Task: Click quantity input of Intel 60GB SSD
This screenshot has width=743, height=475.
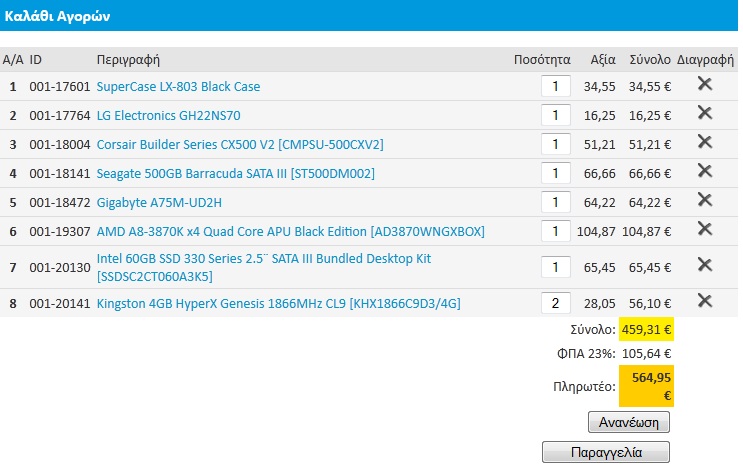Action: pyautogui.click(x=555, y=267)
